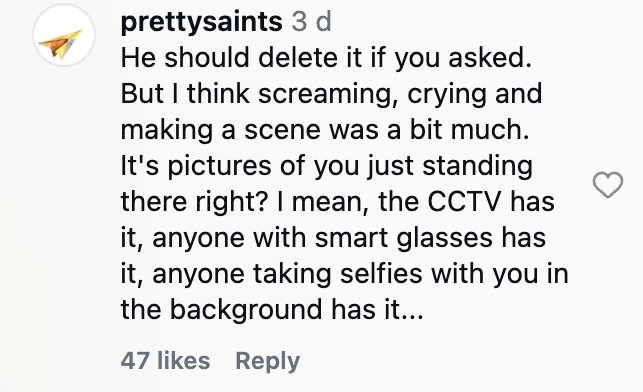Viewport: 643px width, 392px height.
Task: Open the paper plane profile picture
Action: (64, 35)
